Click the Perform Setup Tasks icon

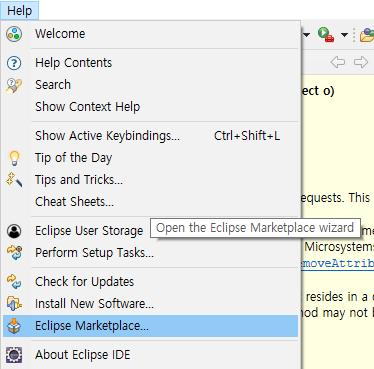coord(14,253)
